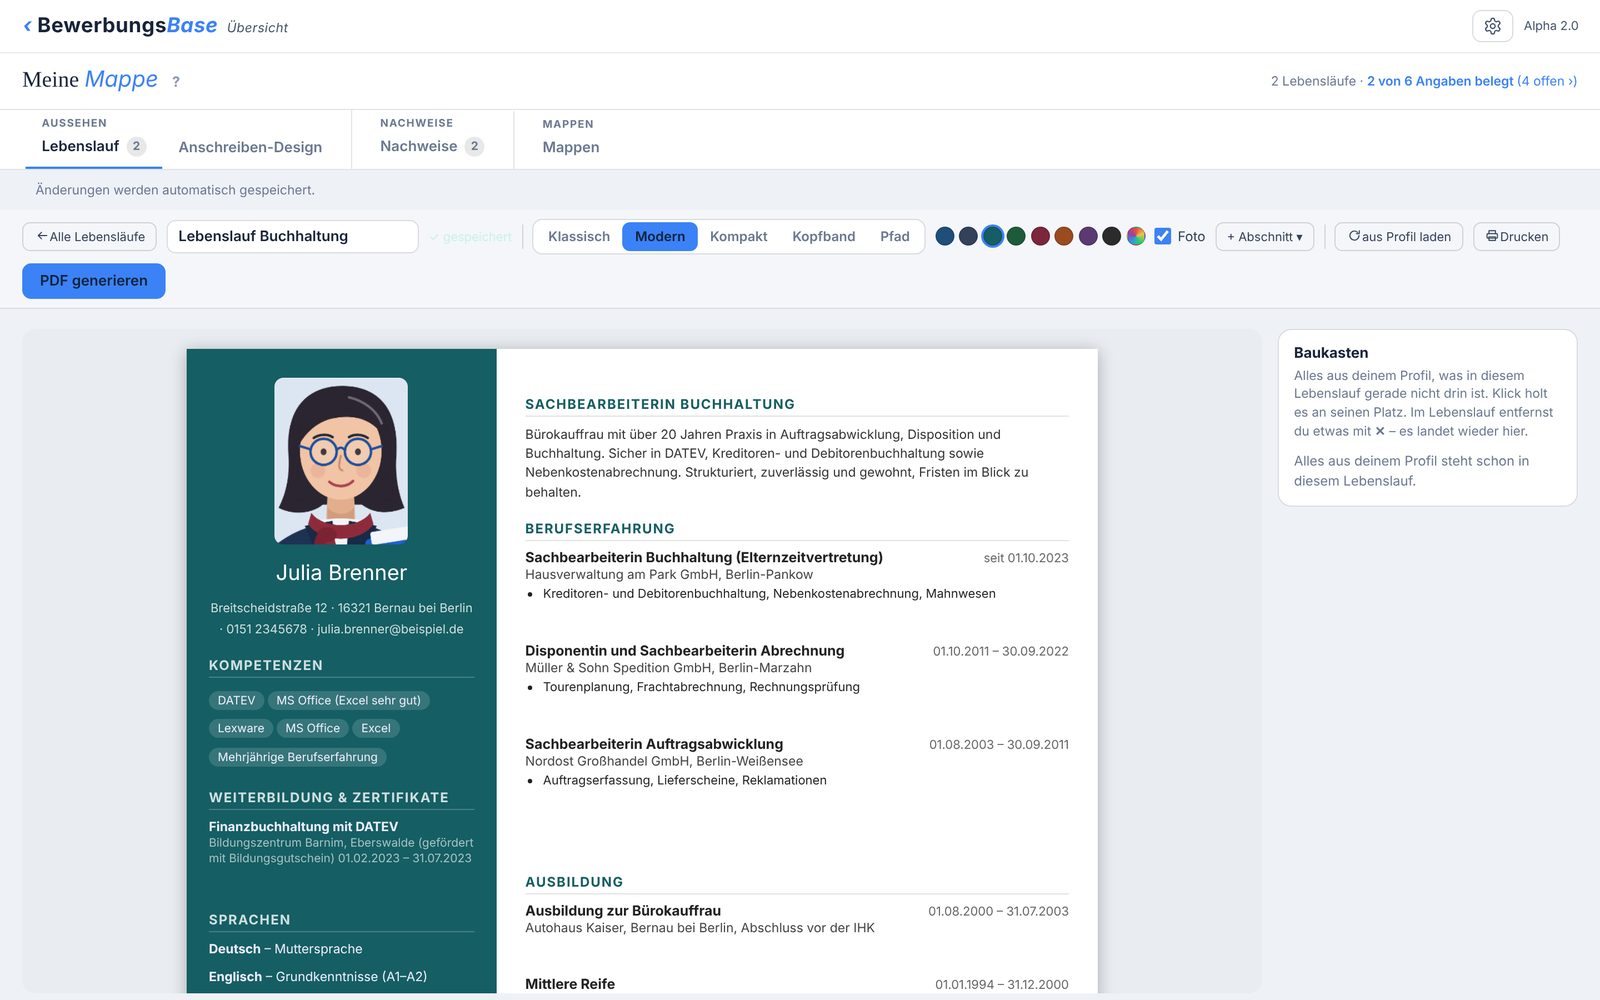Click the MS Office (Excel sehr gut) tag
The height and width of the screenshot is (1000, 1600).
[x=348, y=700]
